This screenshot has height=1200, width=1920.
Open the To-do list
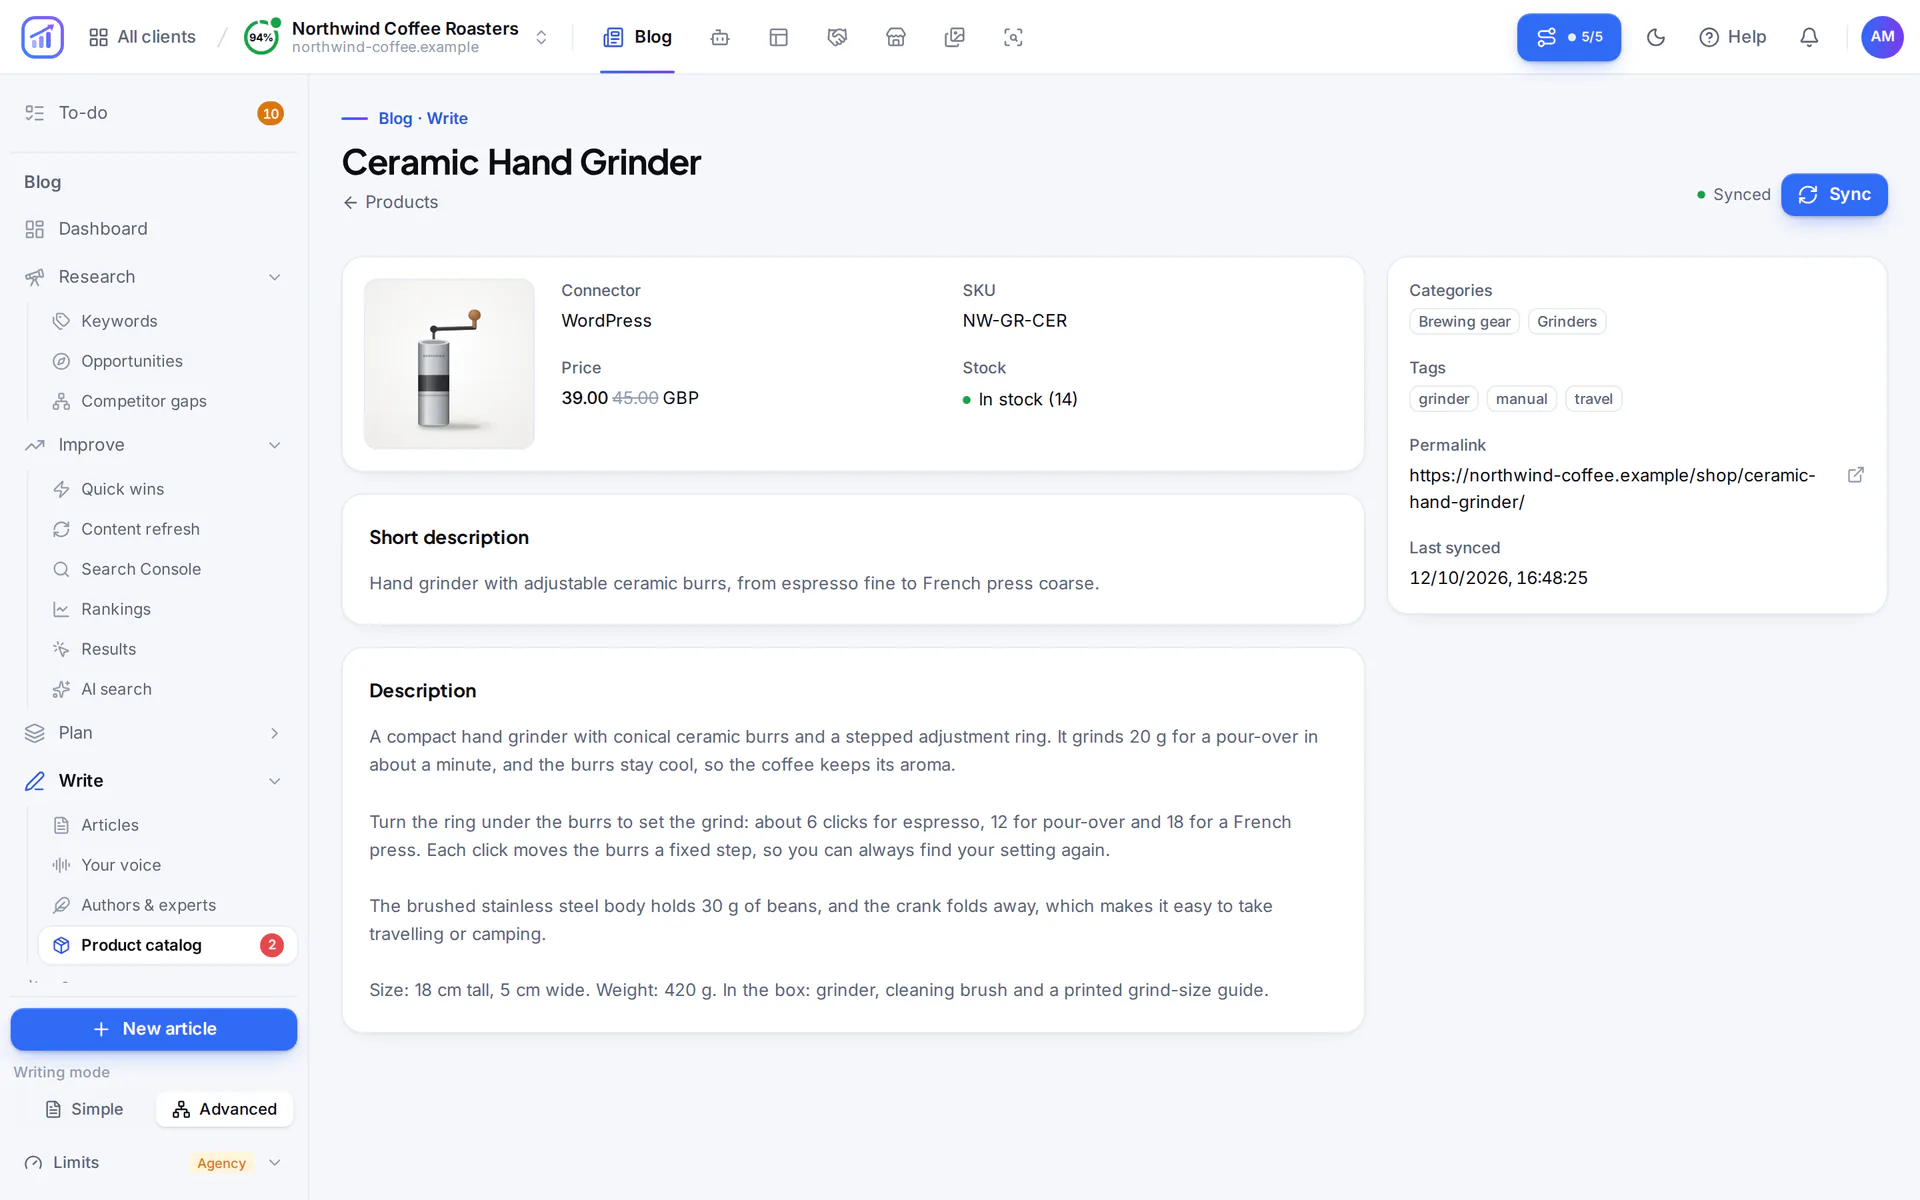pyautogui.click(x=154, y=113)
